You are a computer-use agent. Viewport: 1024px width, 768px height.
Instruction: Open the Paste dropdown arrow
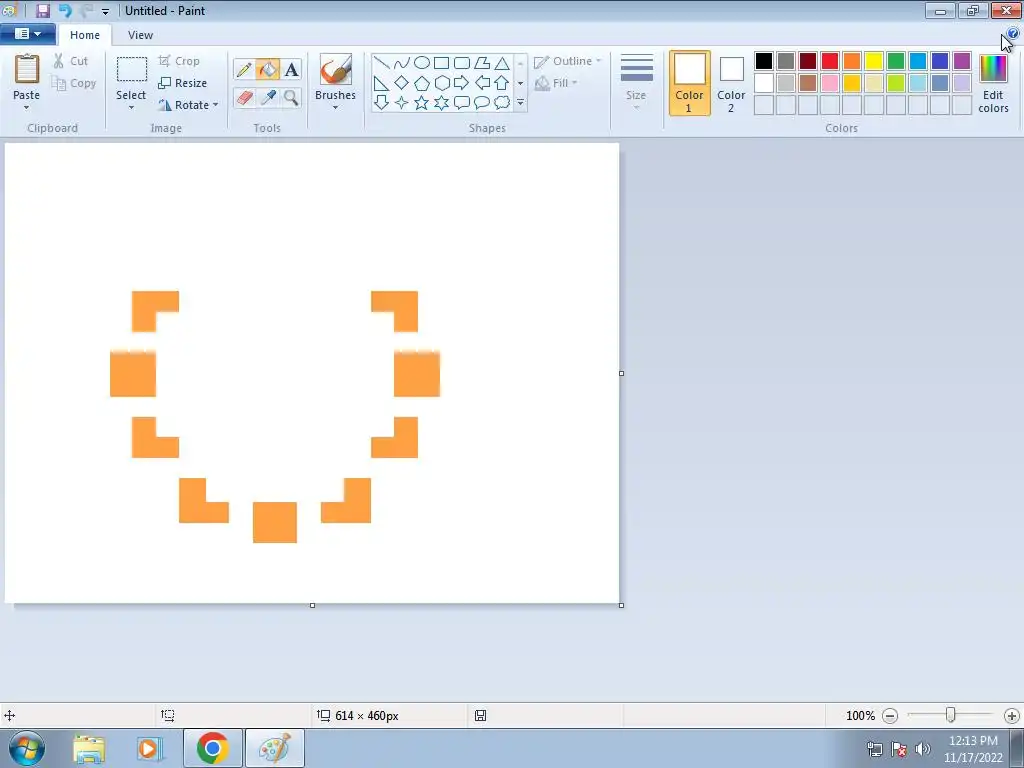27,108
